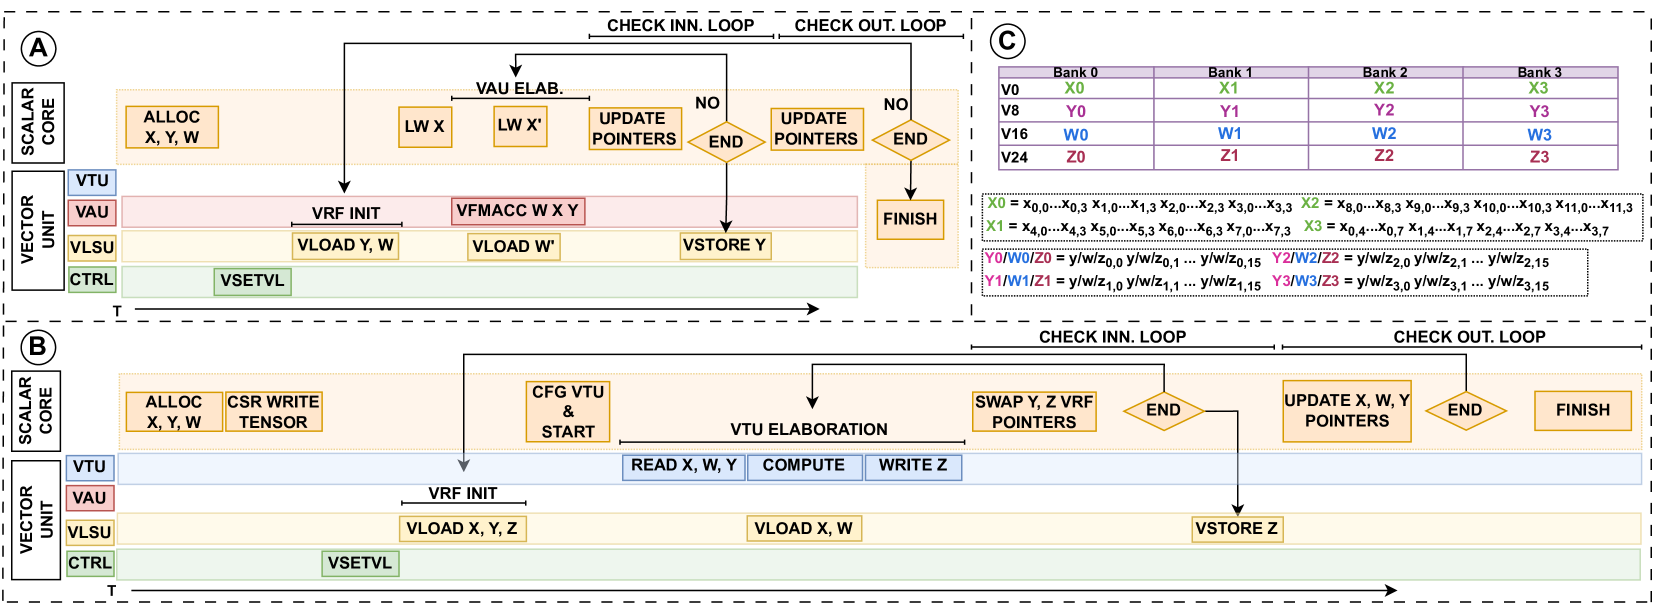
Task: Select the Bank 3 column header
Action: click(x=1539, y=72)
